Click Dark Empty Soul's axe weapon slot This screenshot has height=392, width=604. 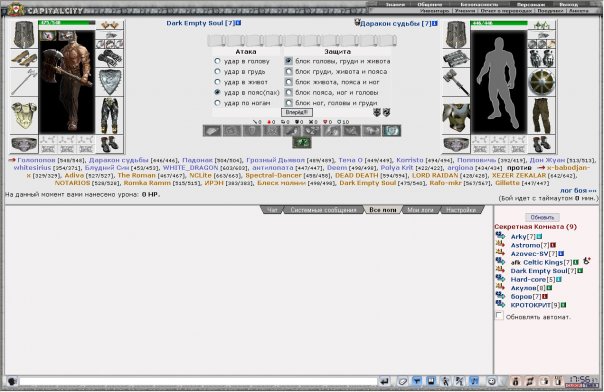(x=24, y=82)
